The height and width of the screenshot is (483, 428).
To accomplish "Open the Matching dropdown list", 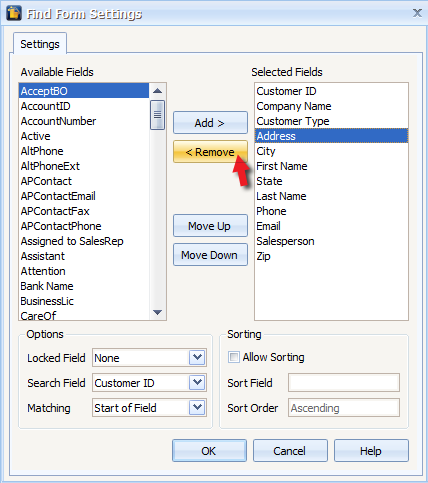I will pyautogui.click(x=197, y=407).
